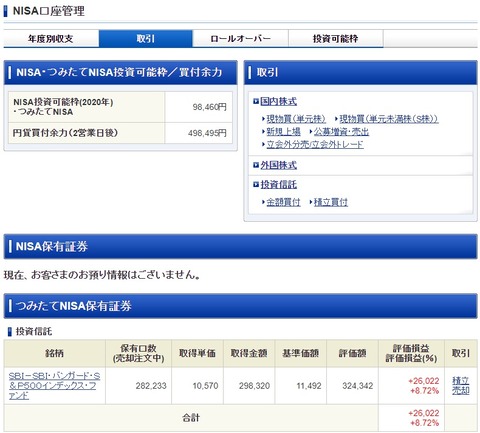Open the 外国株式 link

(x=278, y=165)
